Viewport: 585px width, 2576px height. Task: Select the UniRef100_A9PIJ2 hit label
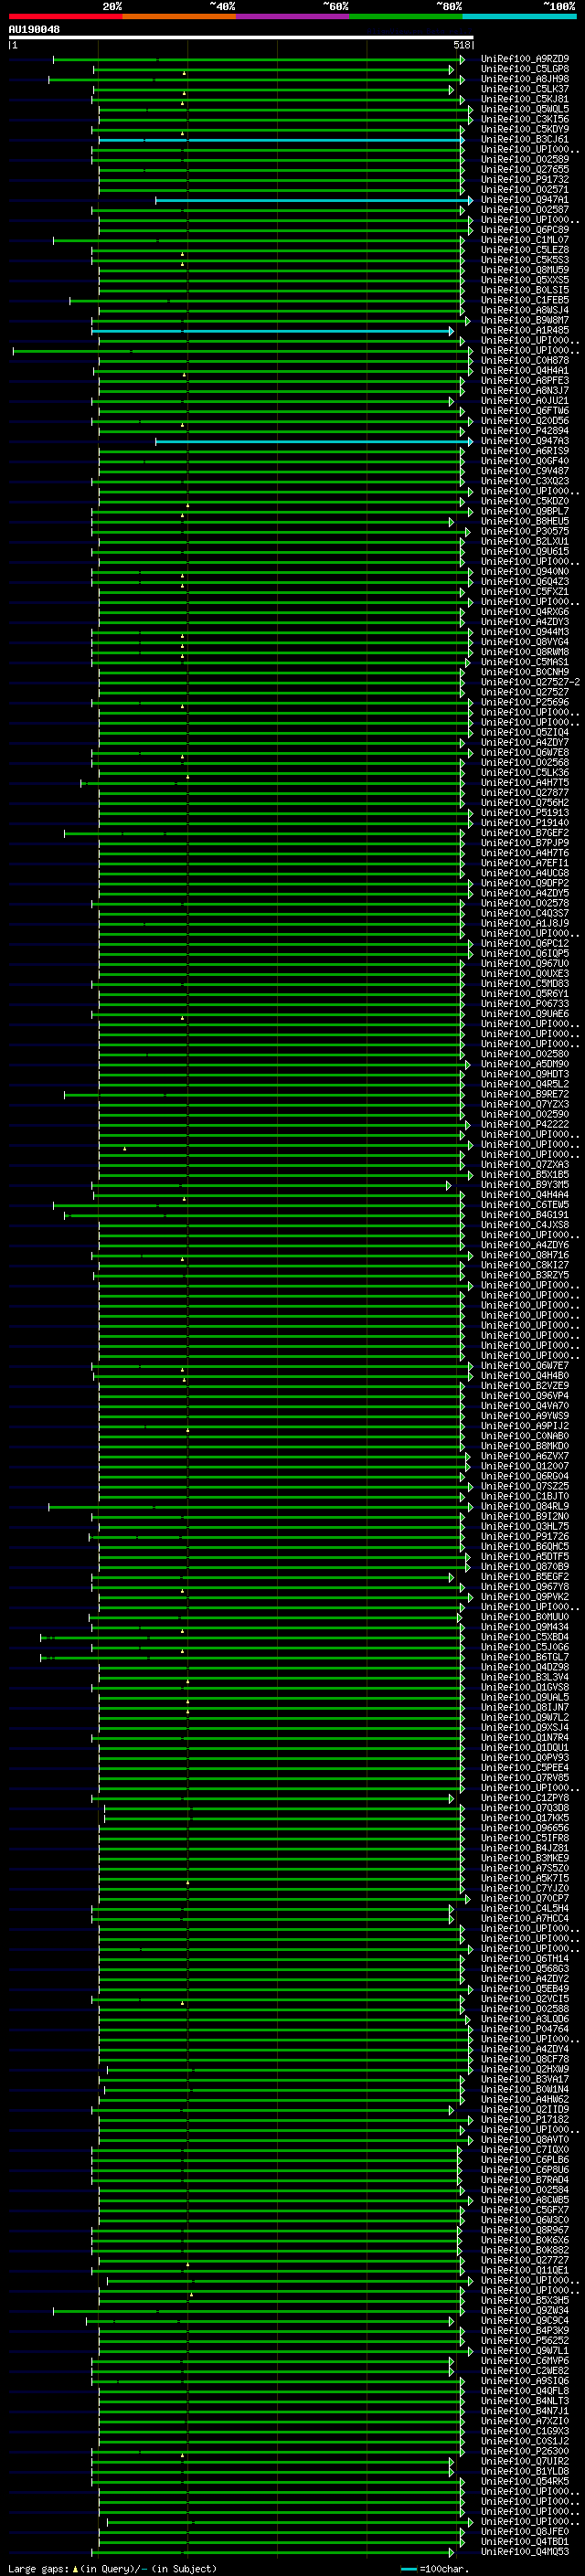coord(525,1426)
